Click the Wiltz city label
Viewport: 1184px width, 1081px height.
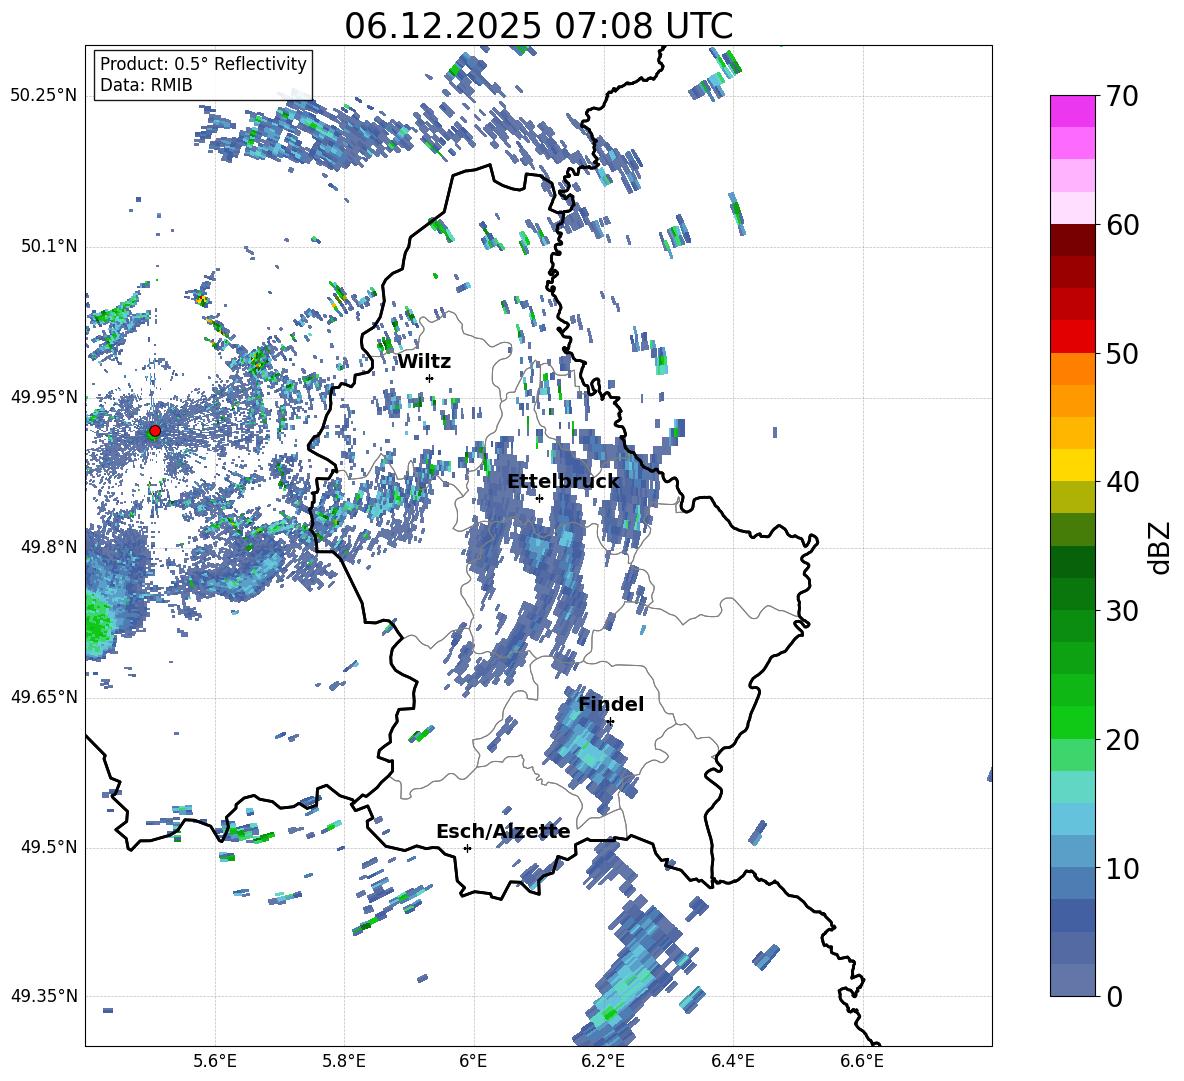point(424,362)
